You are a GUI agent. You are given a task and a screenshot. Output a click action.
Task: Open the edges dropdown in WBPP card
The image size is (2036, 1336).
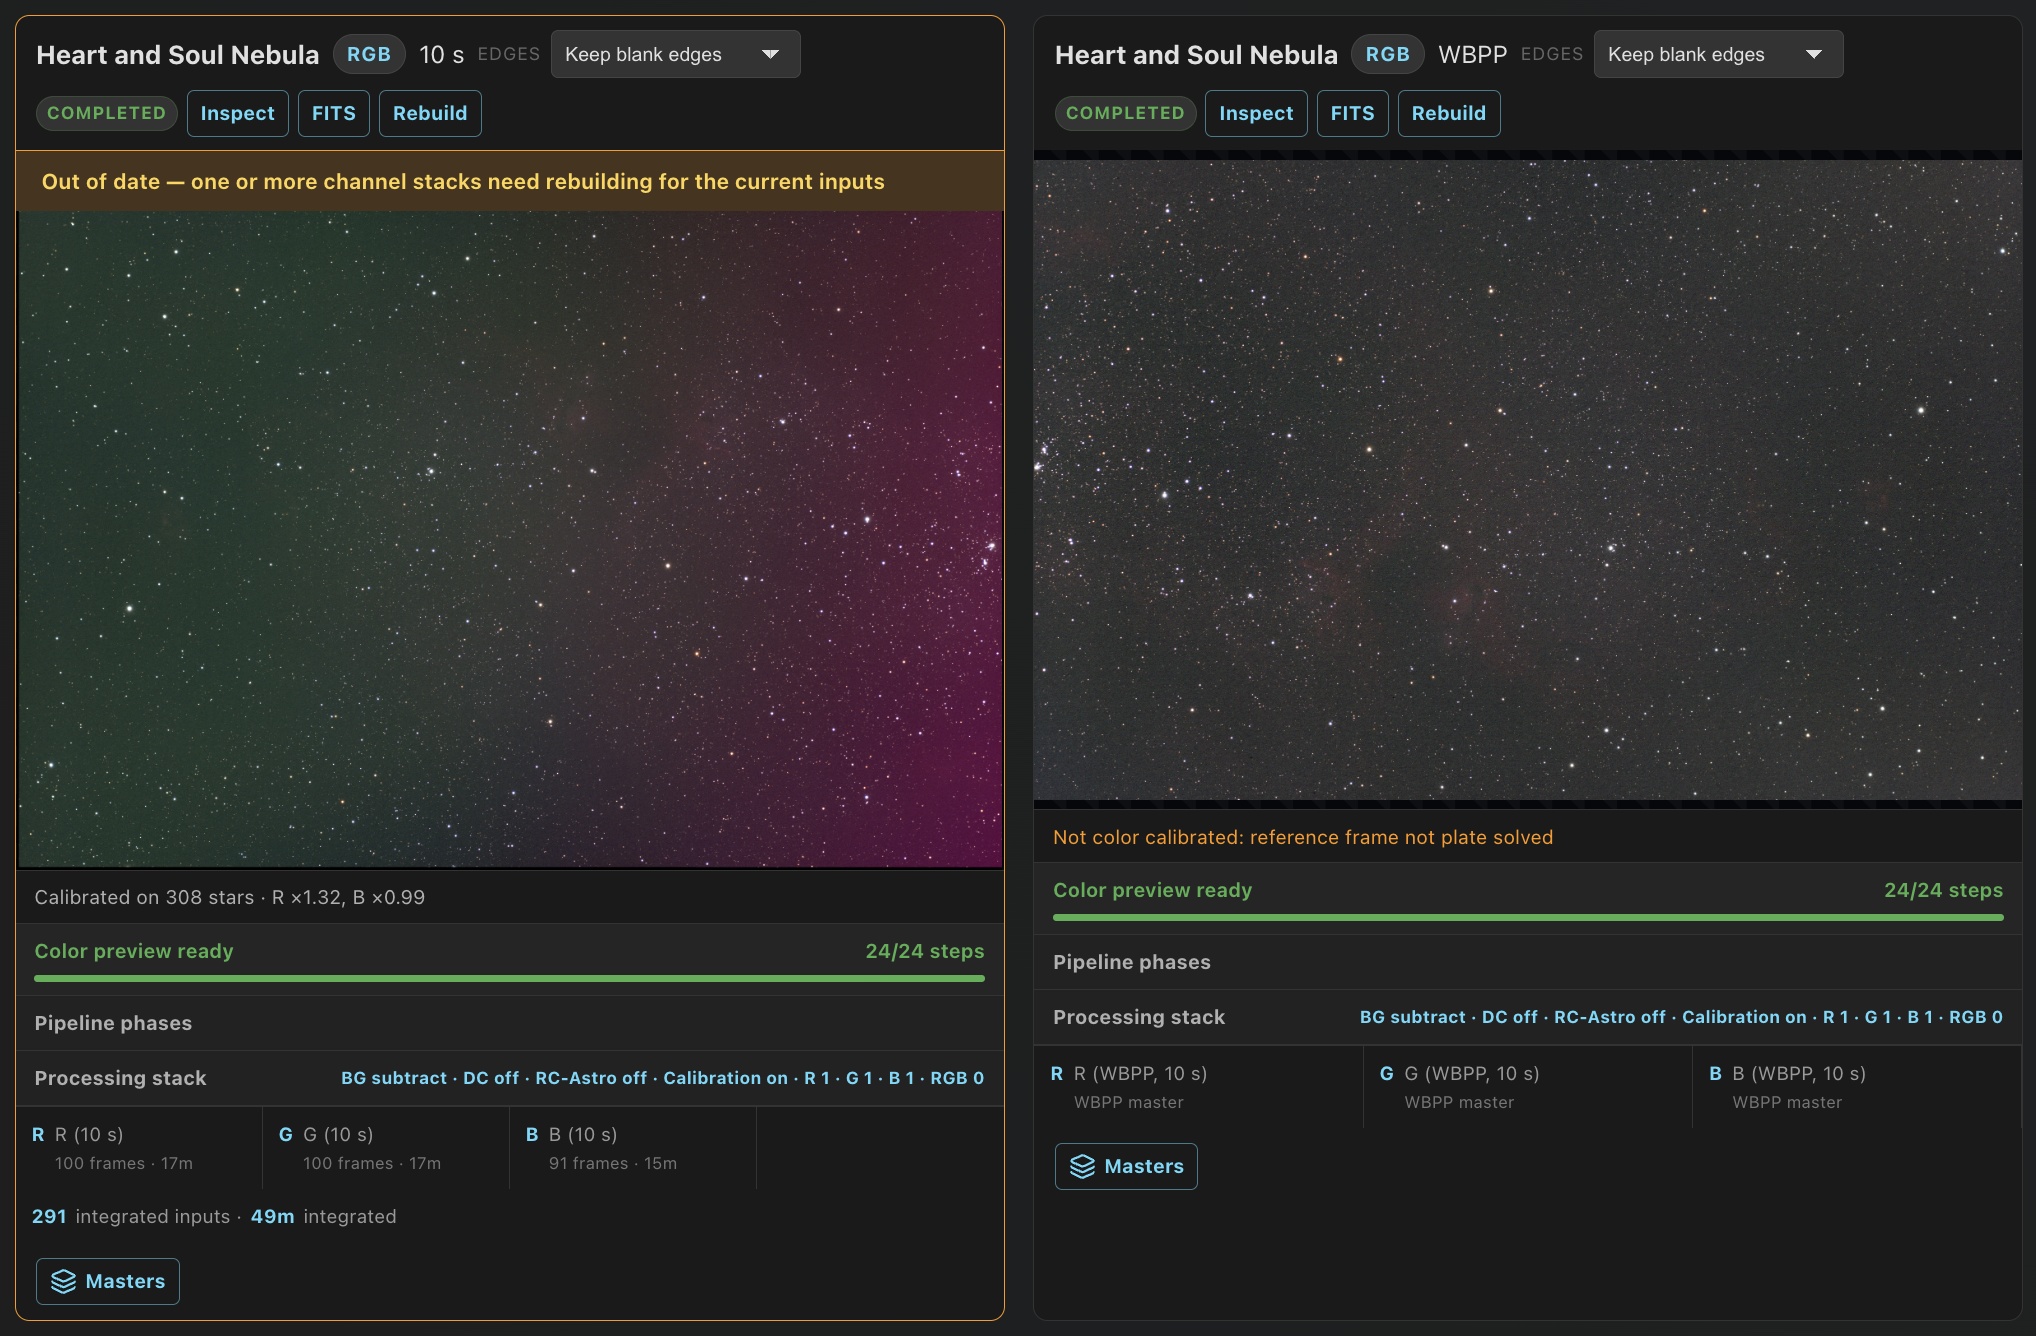[x=1718, y=54]
